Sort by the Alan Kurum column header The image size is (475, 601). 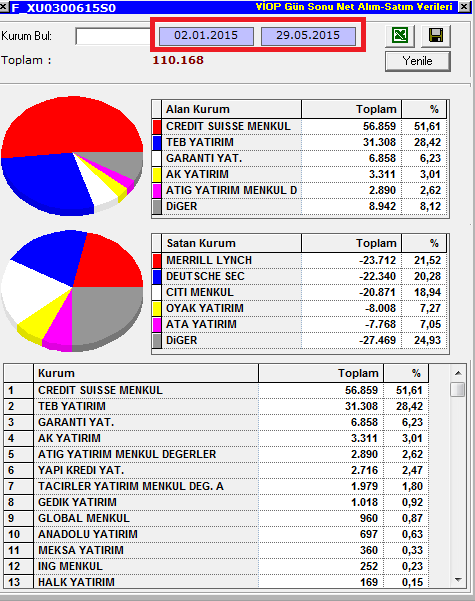[232, 109]
